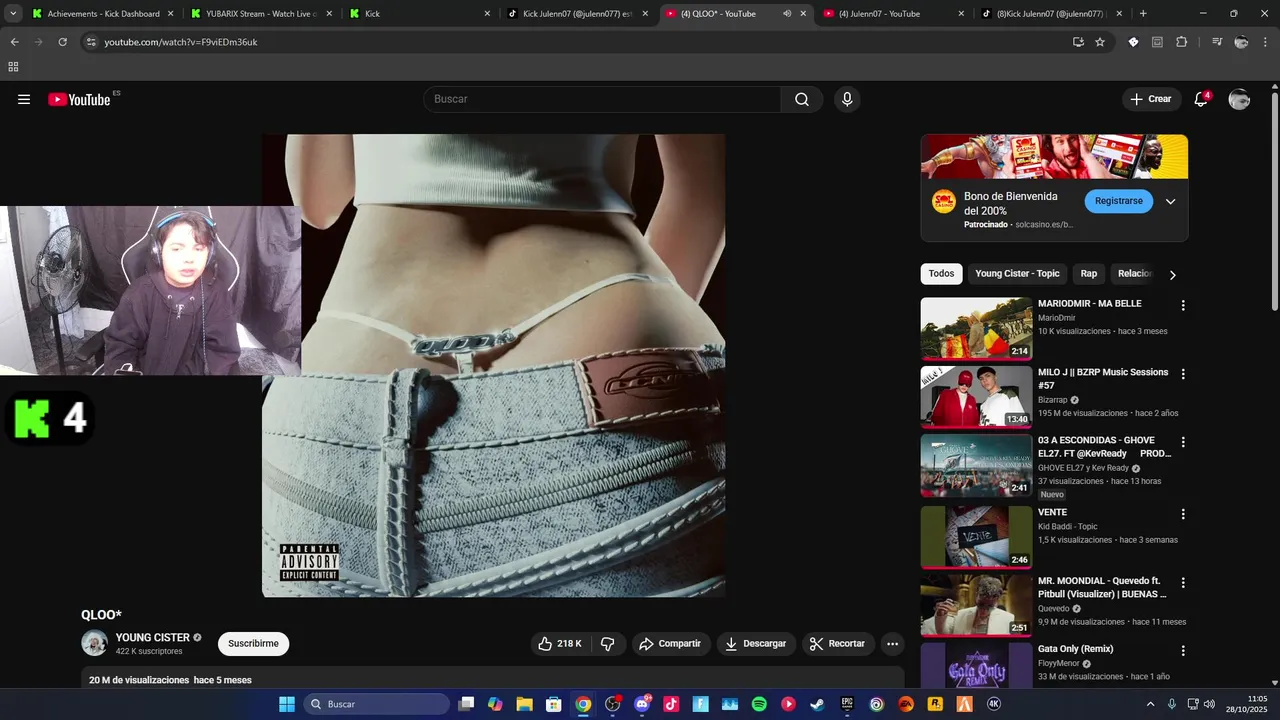1280x720 pixels.
Task: Click the search magnifier button
Action: tap(802, 99)
